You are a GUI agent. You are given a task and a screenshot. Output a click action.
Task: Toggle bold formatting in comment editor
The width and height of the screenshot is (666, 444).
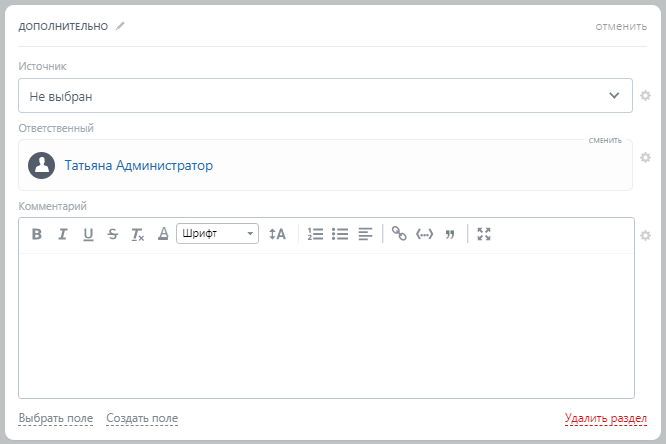(37, 234)
